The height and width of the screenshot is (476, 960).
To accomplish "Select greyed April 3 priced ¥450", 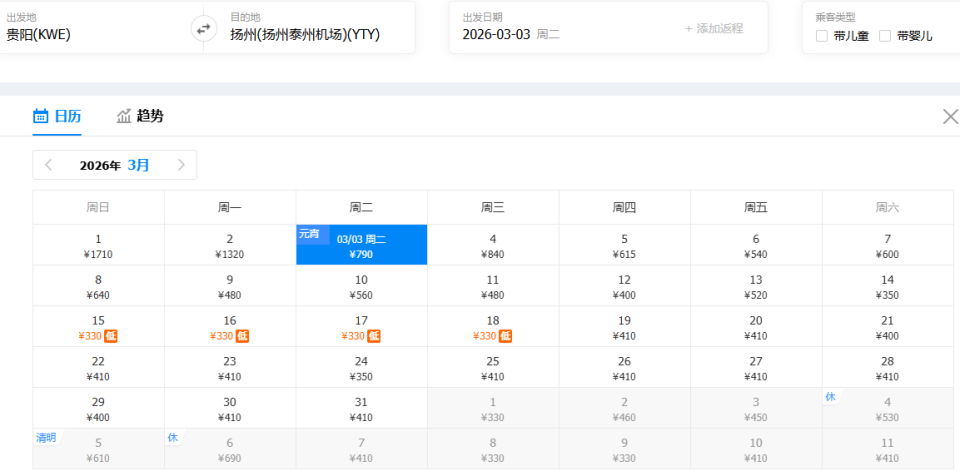I will (x=756, y=408).
